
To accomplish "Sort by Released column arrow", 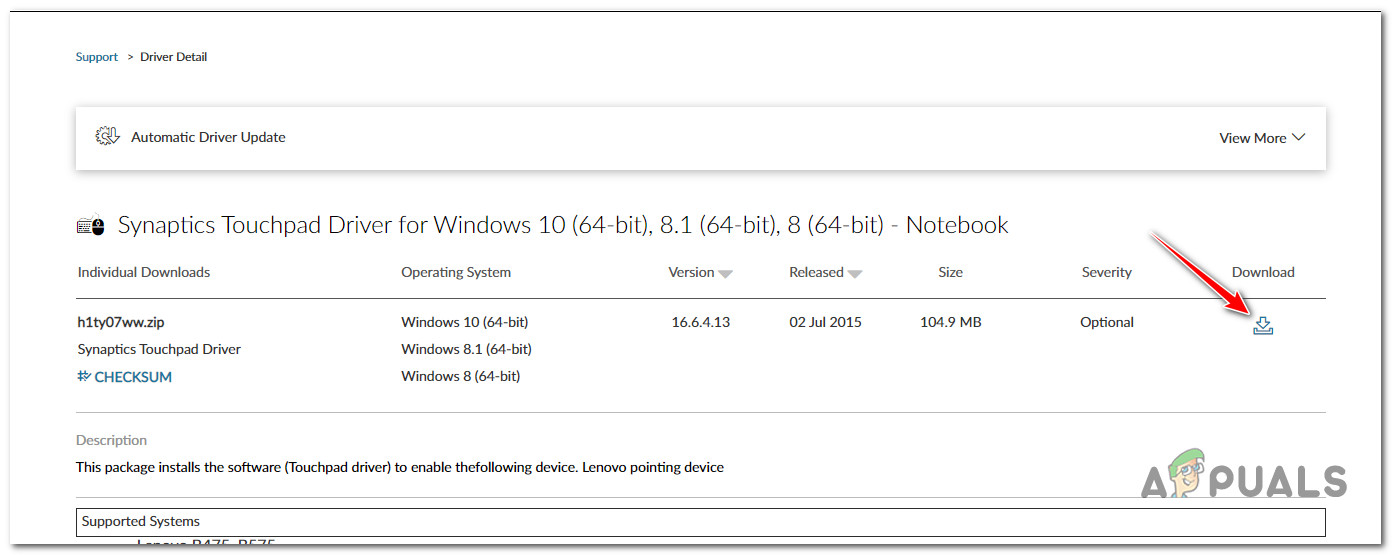I will pyautogui.click(x=855, y=274).
